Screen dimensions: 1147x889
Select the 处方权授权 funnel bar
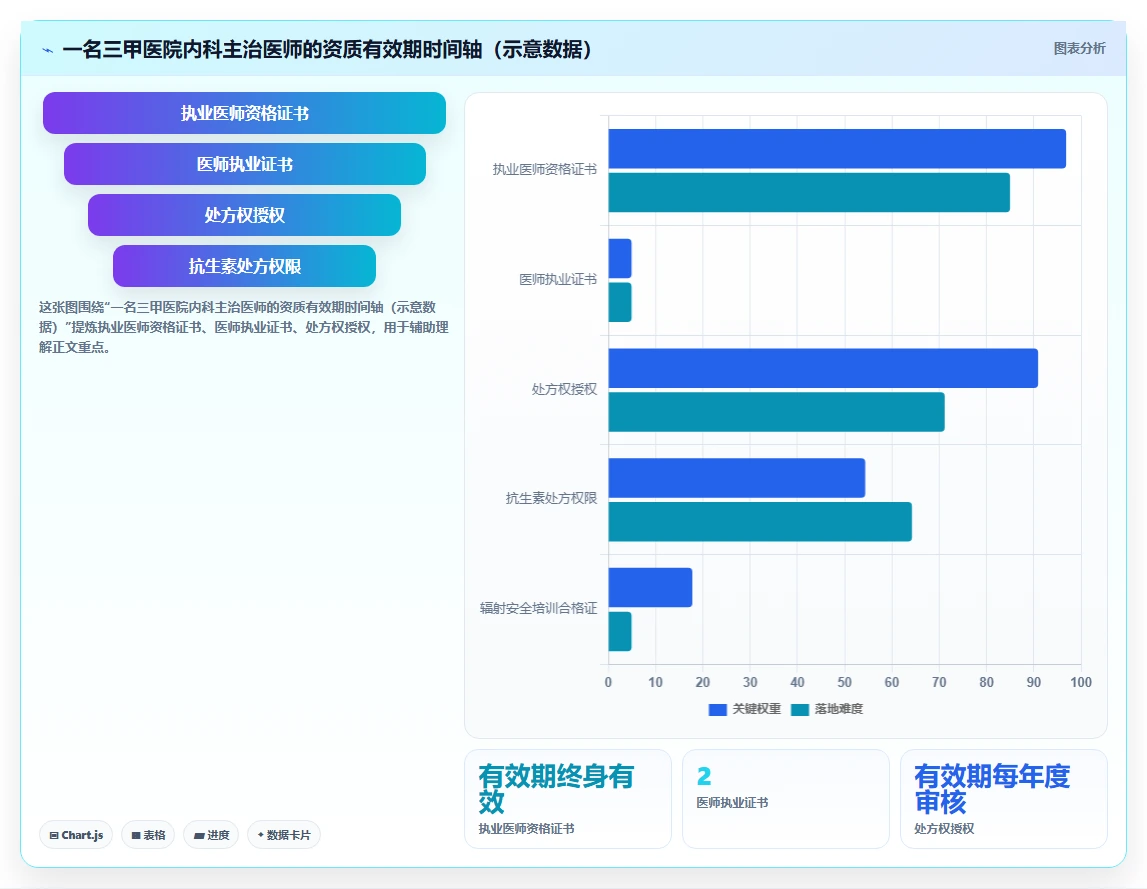click(244, 215)
